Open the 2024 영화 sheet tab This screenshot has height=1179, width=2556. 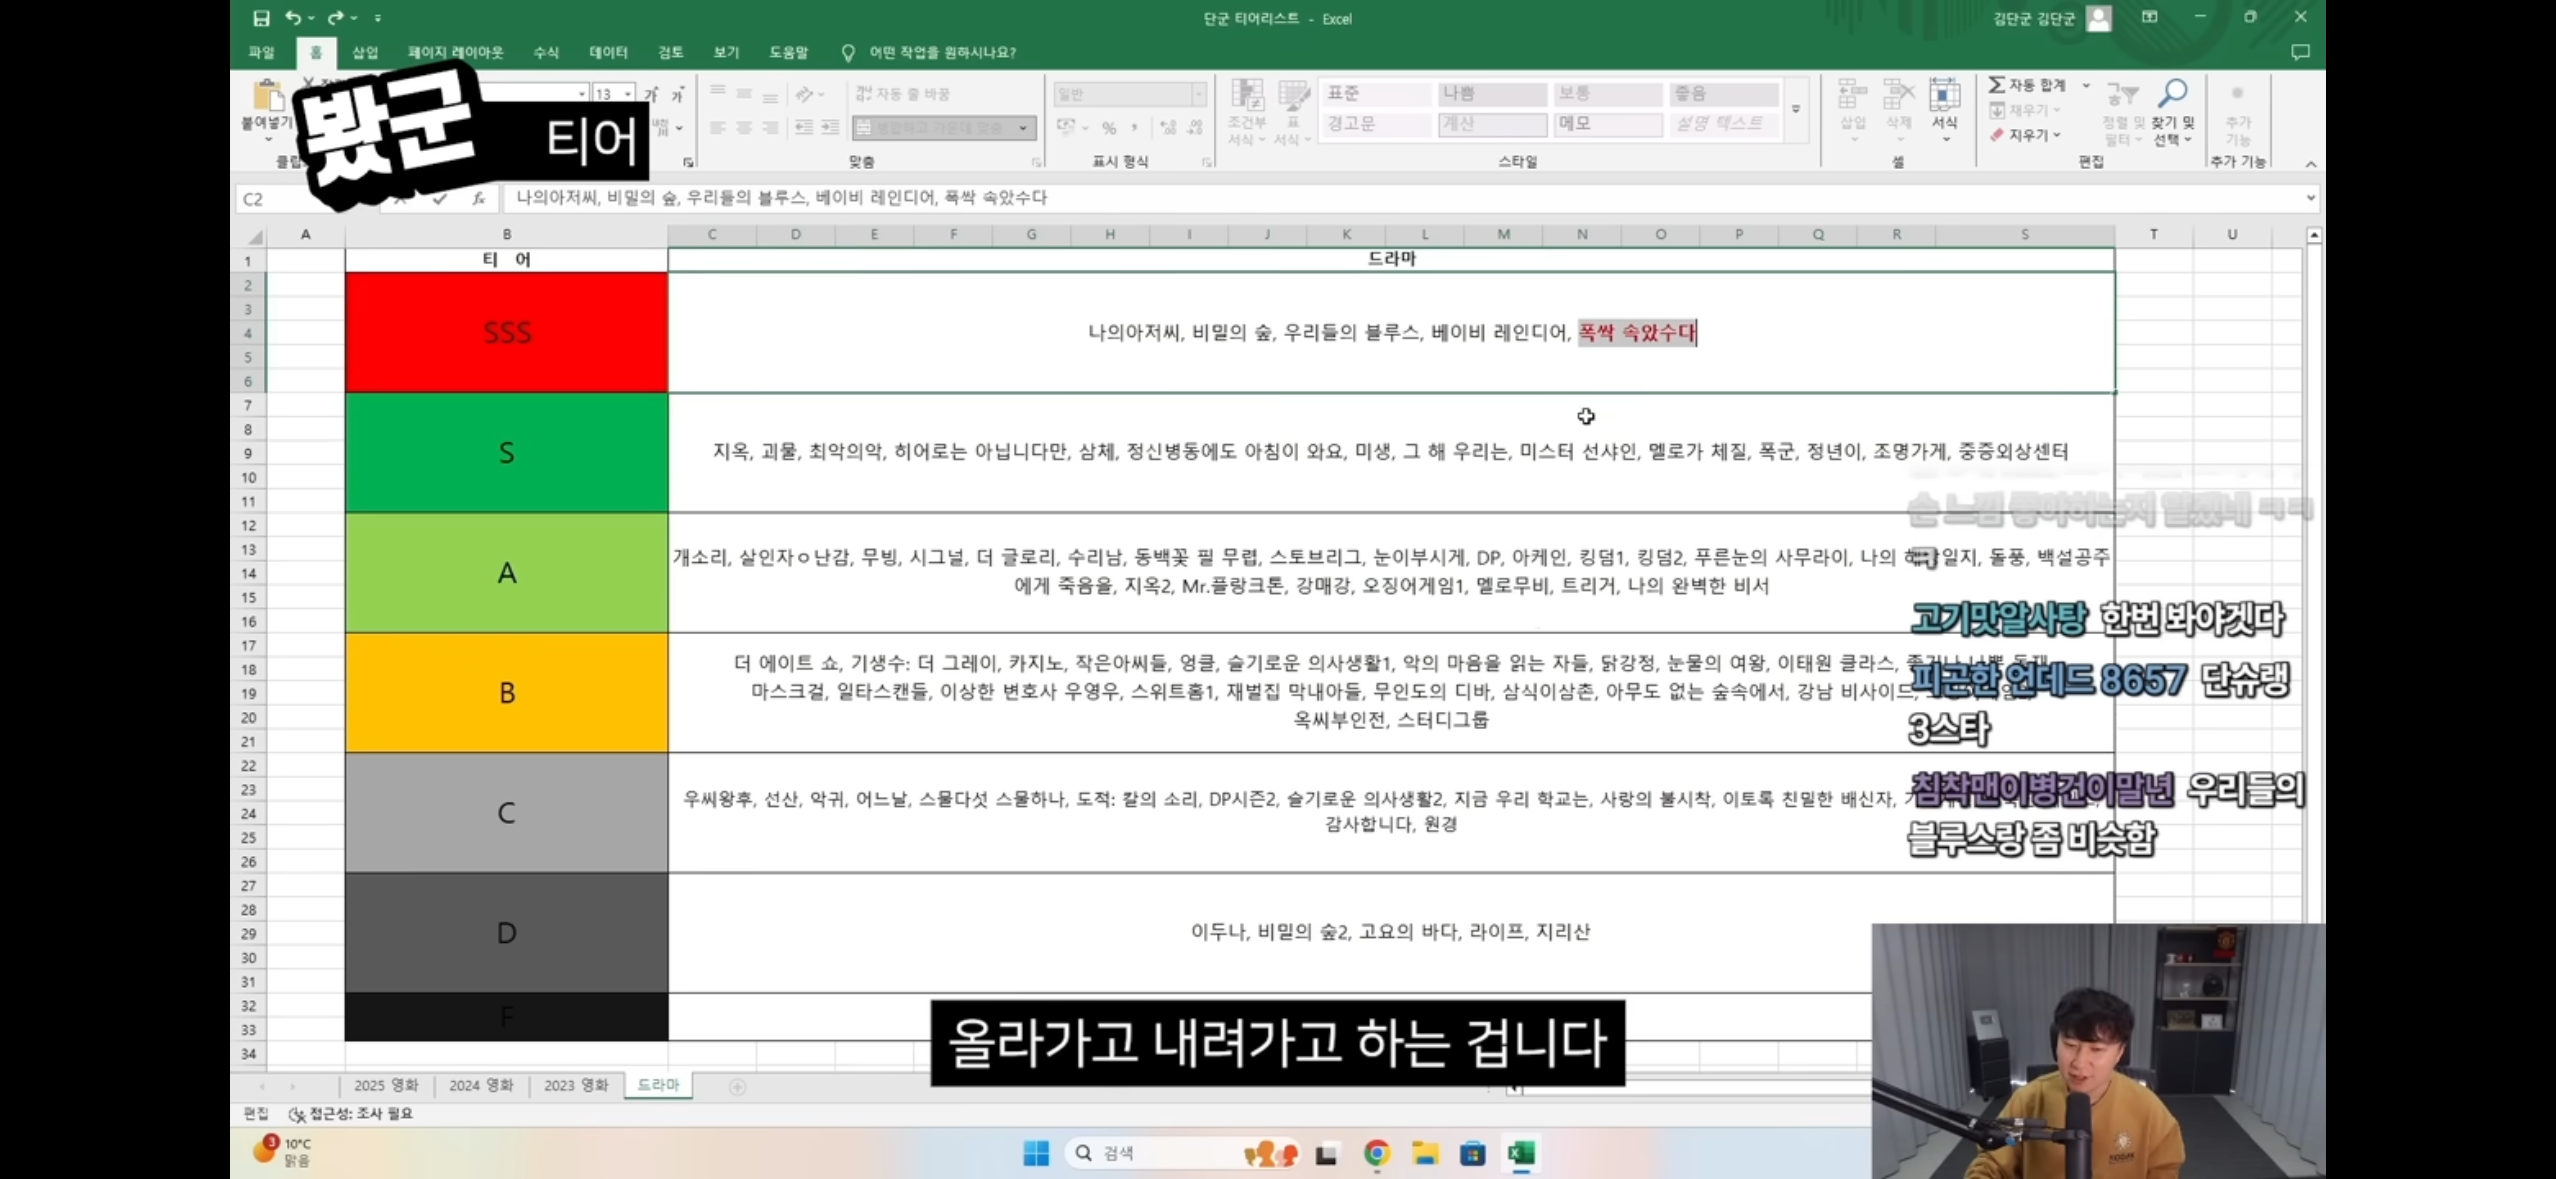481,1085
